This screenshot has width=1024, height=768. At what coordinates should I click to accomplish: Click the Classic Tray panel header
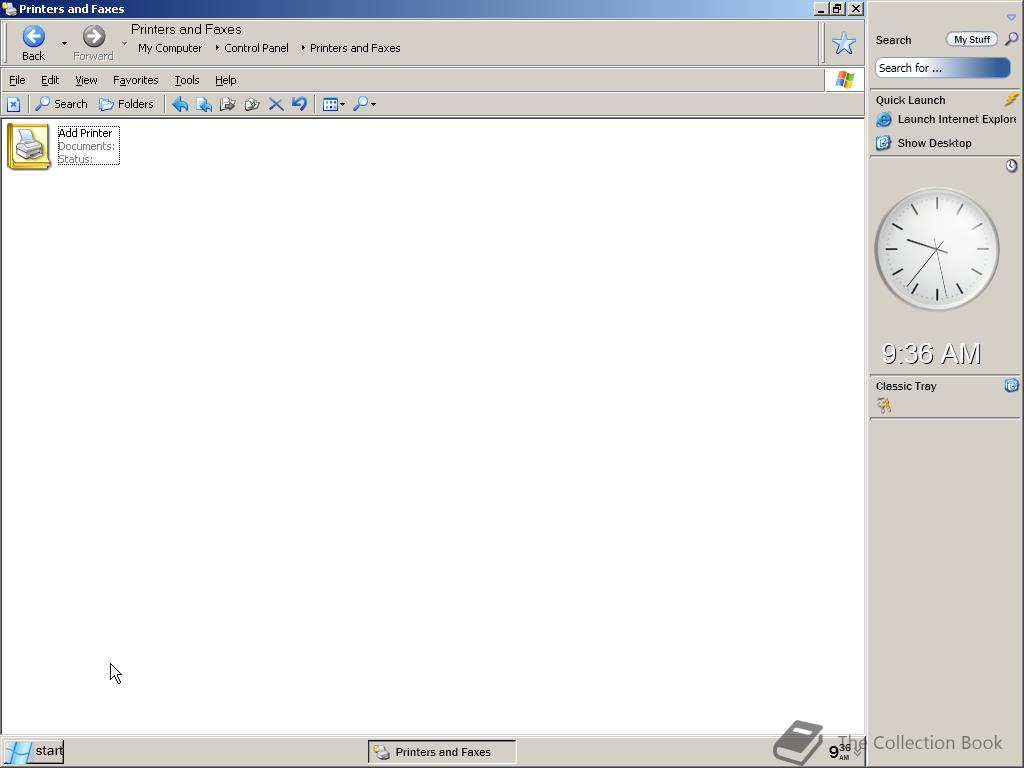coord(906,386)
